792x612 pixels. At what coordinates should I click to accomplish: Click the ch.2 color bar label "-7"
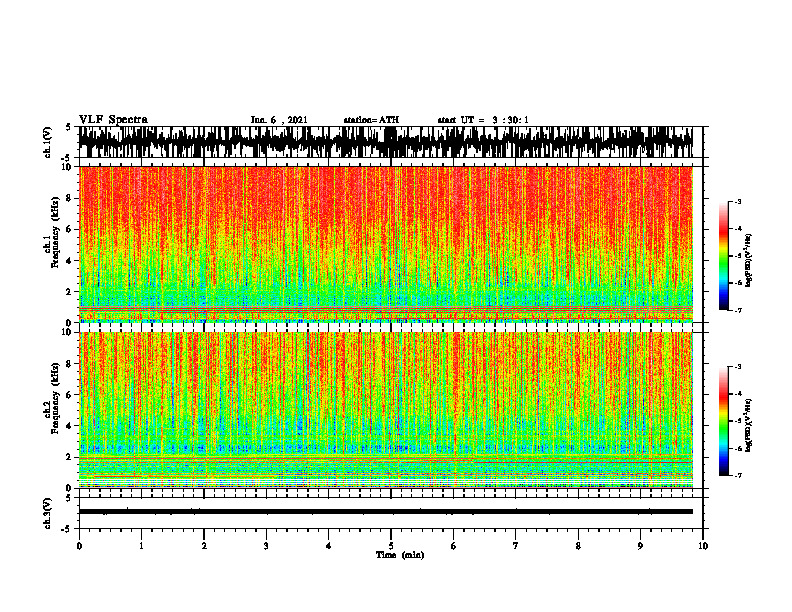click(x=738, y=476)
